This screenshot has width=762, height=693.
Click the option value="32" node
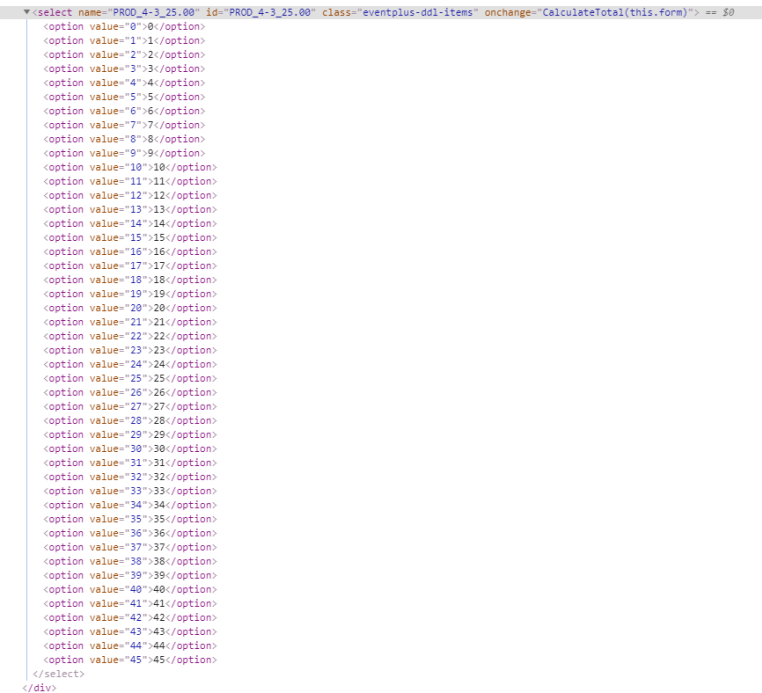[x=130, y=477]
